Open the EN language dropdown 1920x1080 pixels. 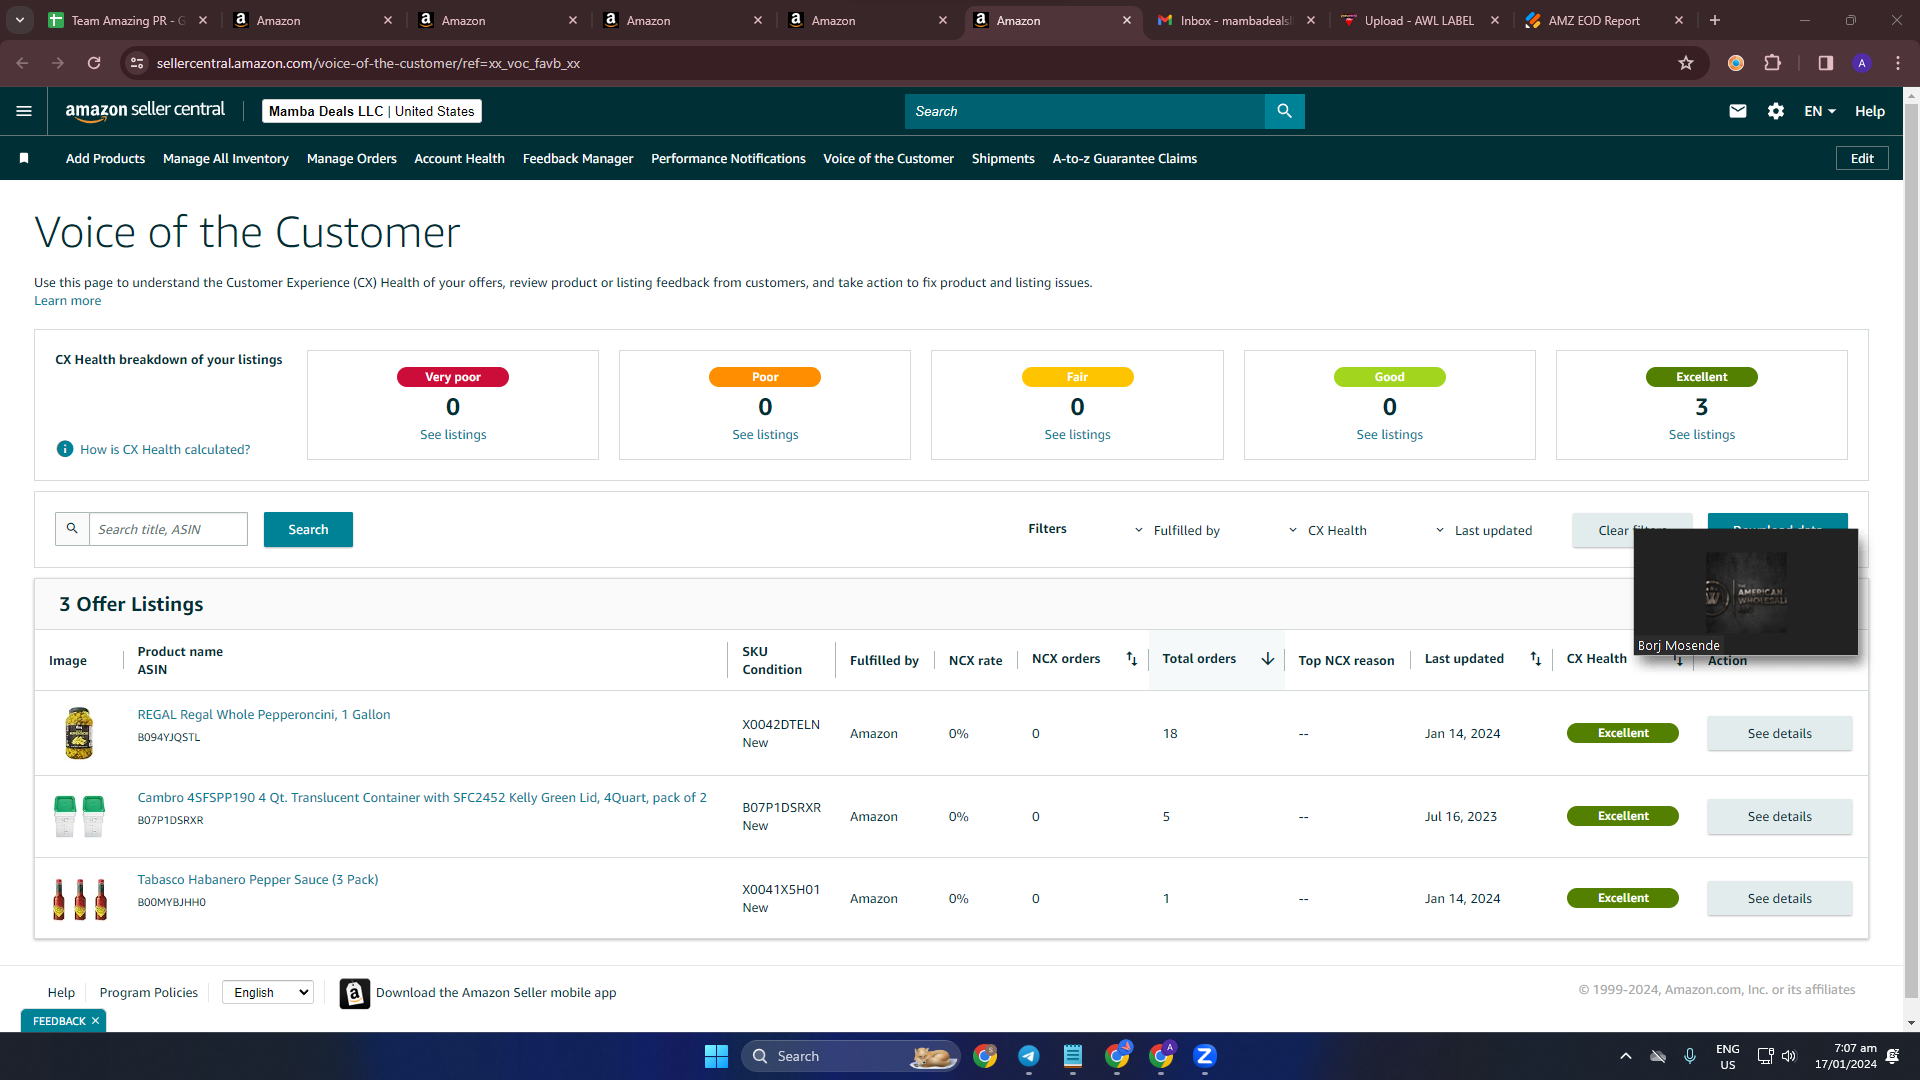click(1820, 111)
